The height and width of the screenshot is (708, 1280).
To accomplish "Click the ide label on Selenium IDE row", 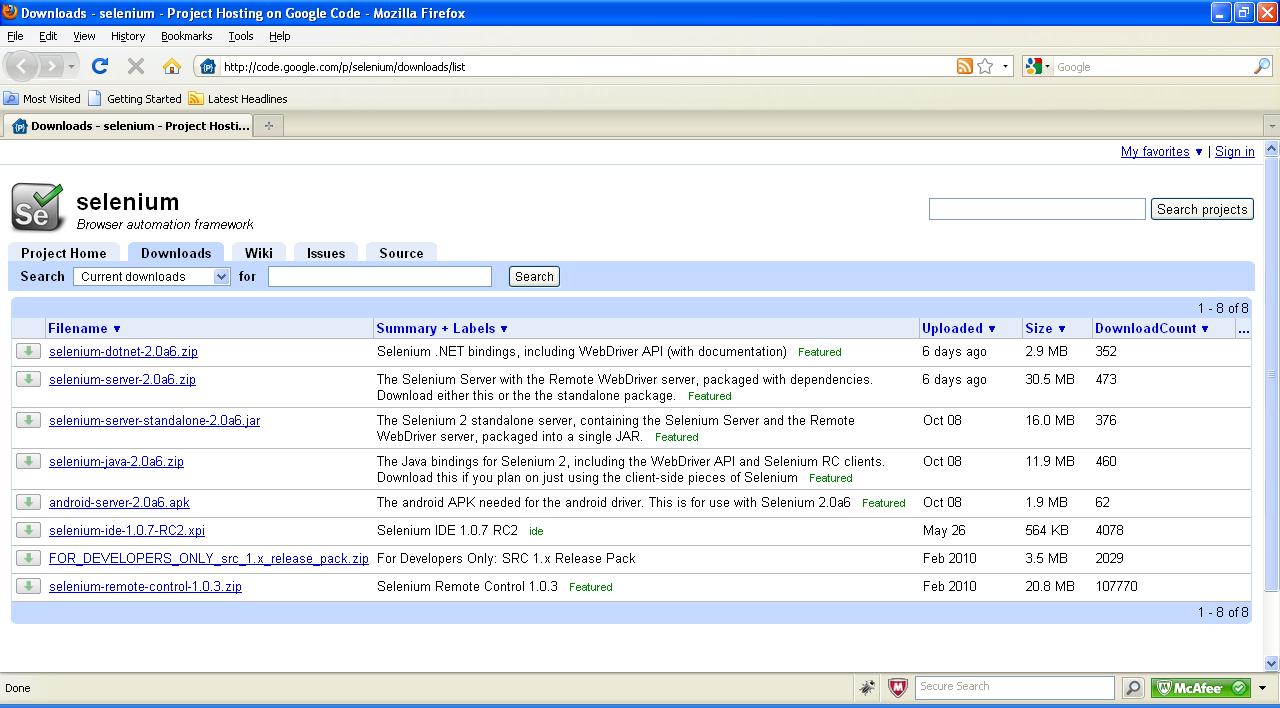I will (x=536, y=531).
